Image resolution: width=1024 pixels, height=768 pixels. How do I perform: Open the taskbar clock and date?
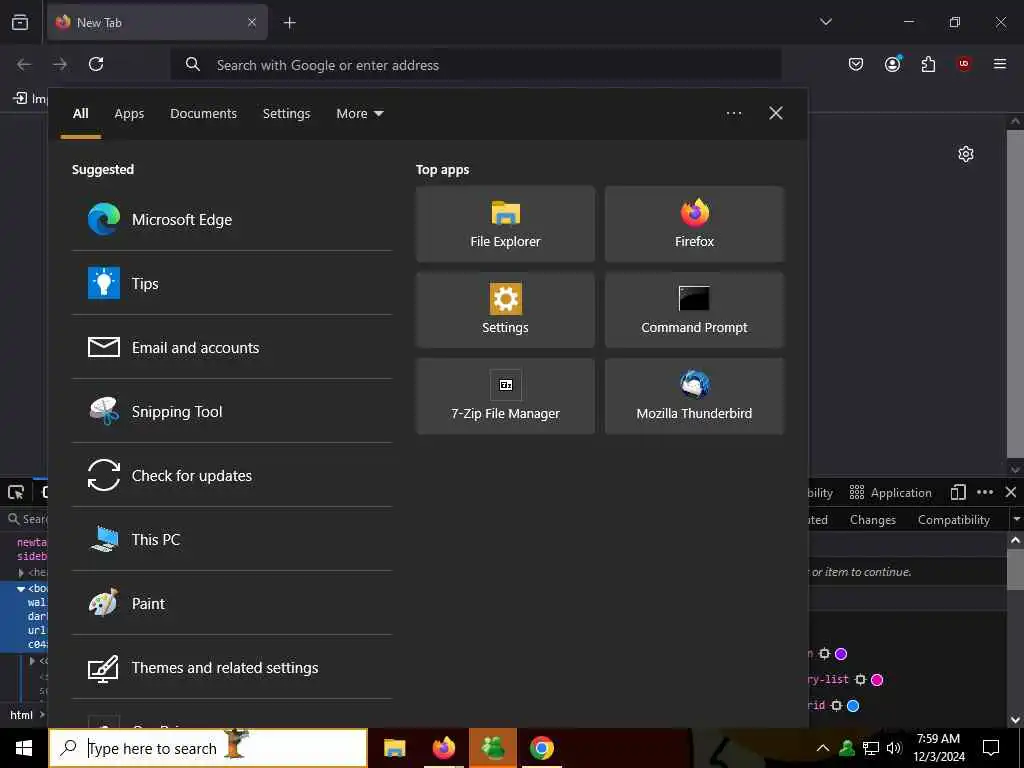[x=938, y=748]
